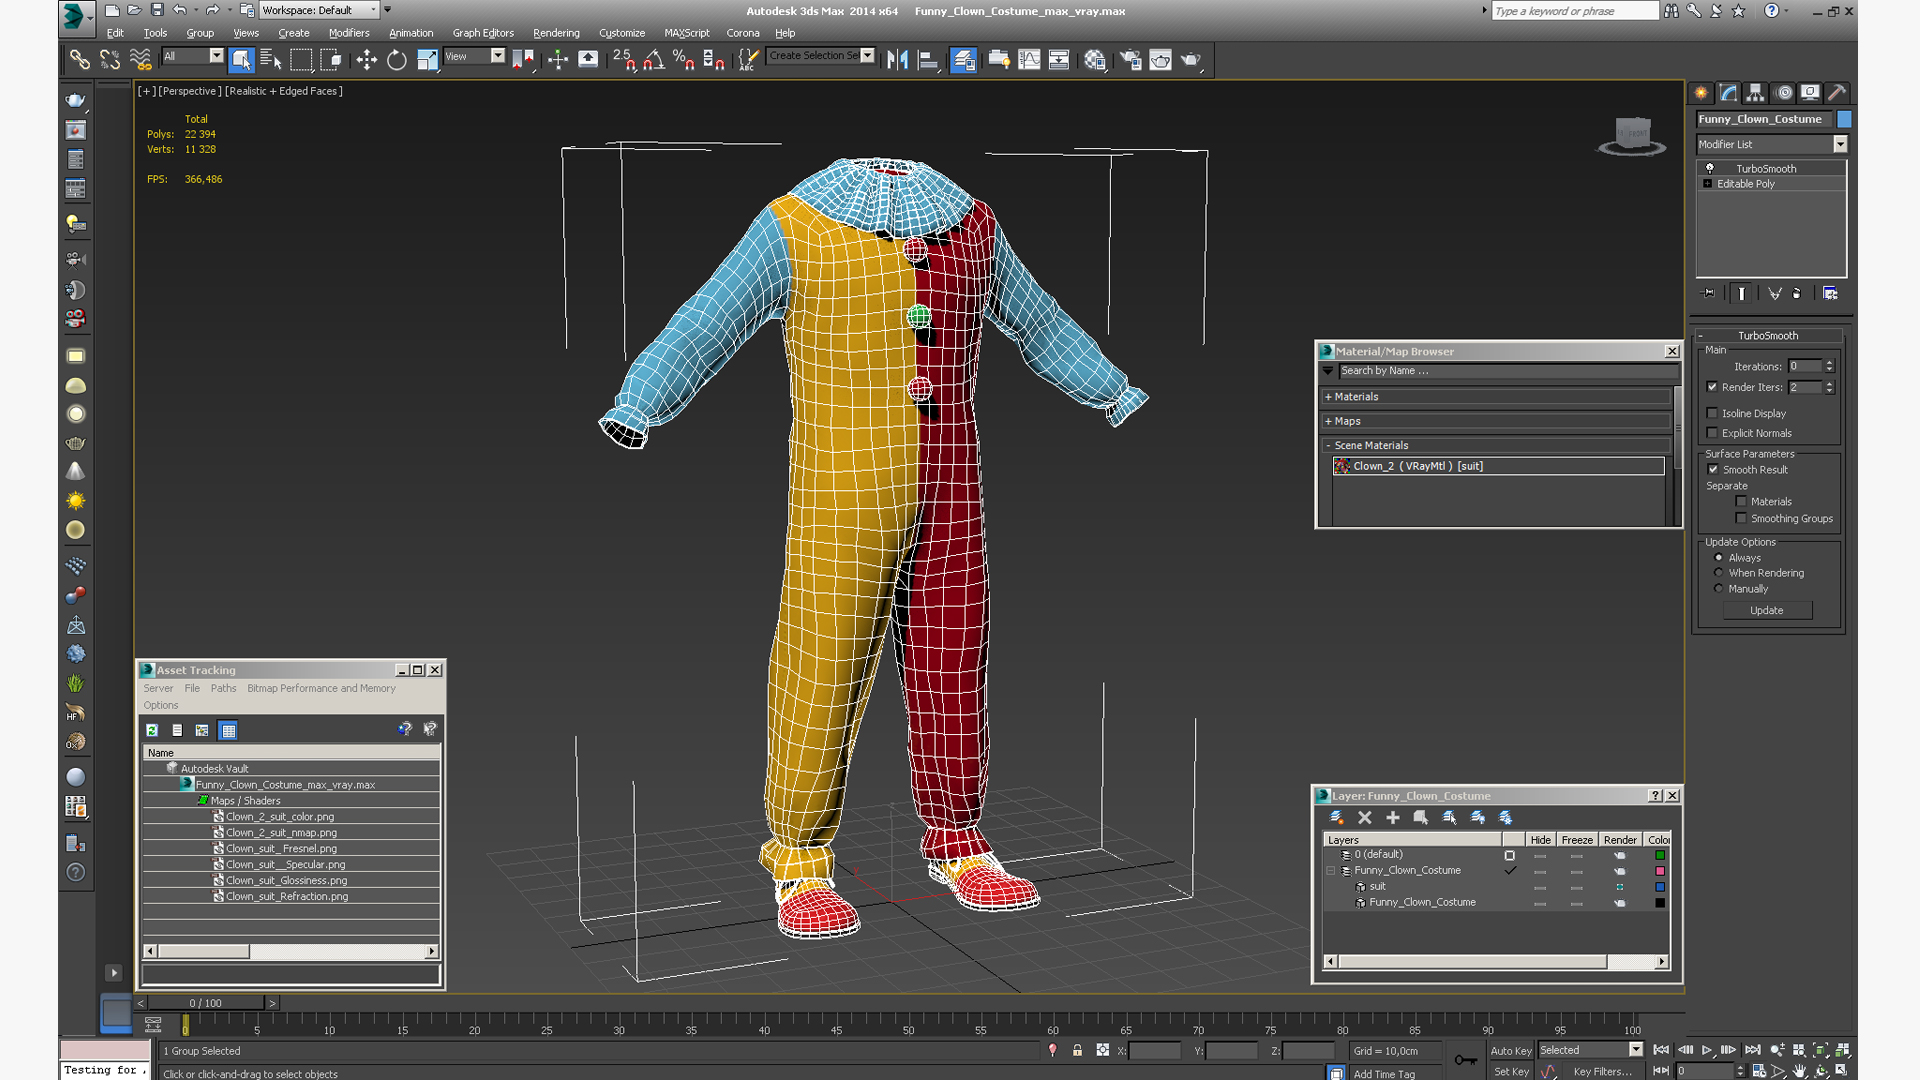Switch to Hierarchy command panel tab
Screen dimensions: 1920x1080
(x=1755, y=93)
